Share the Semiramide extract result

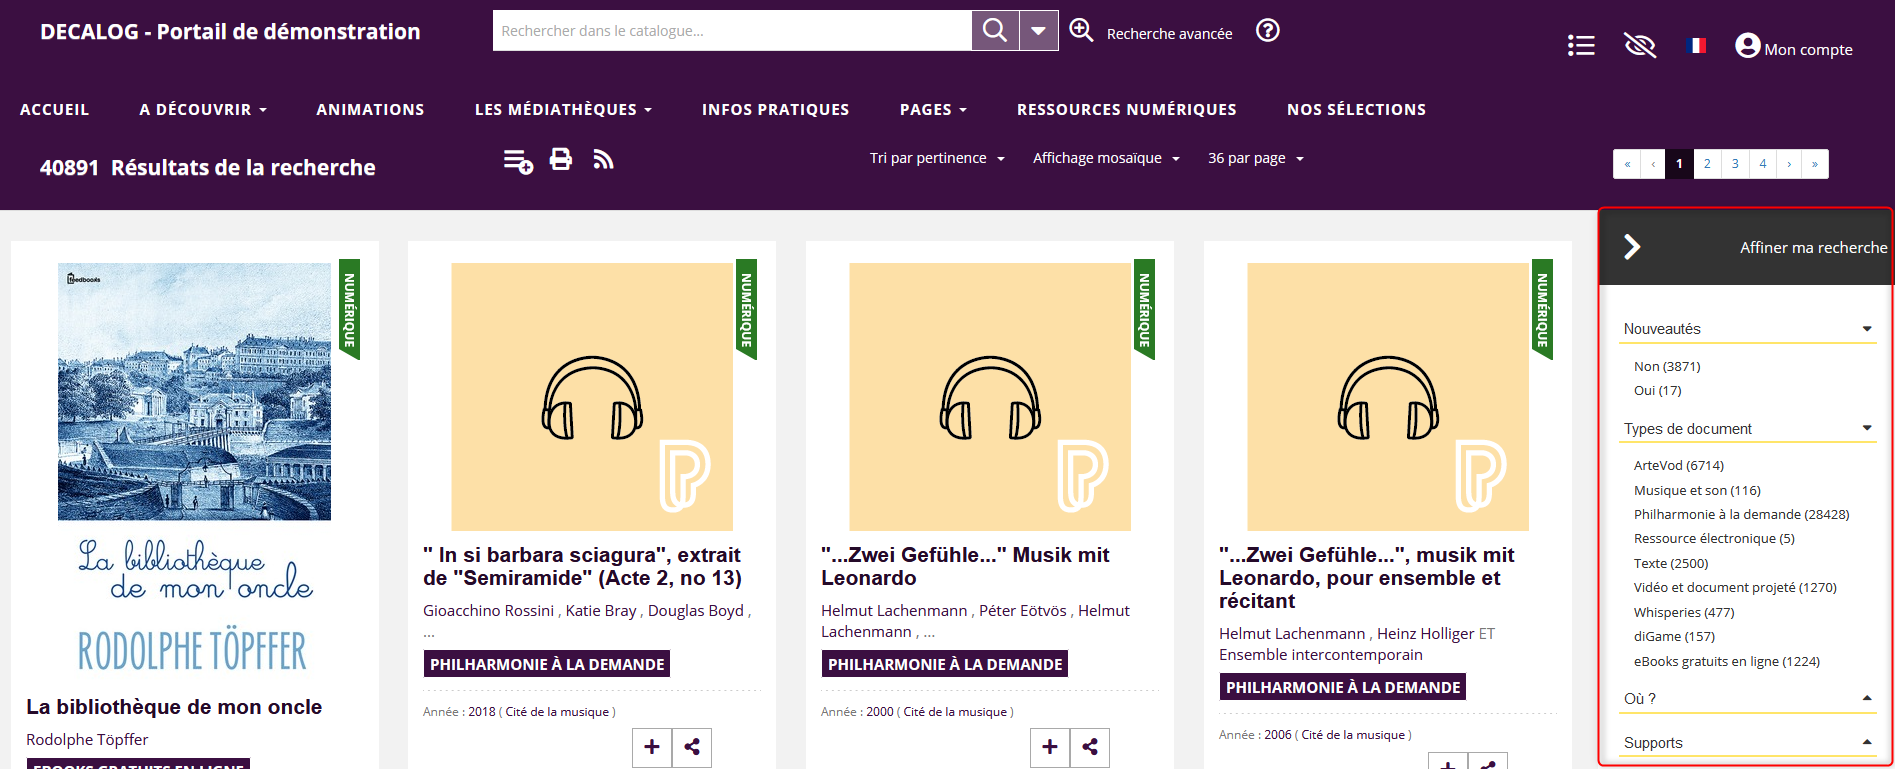tap(691, 747)
